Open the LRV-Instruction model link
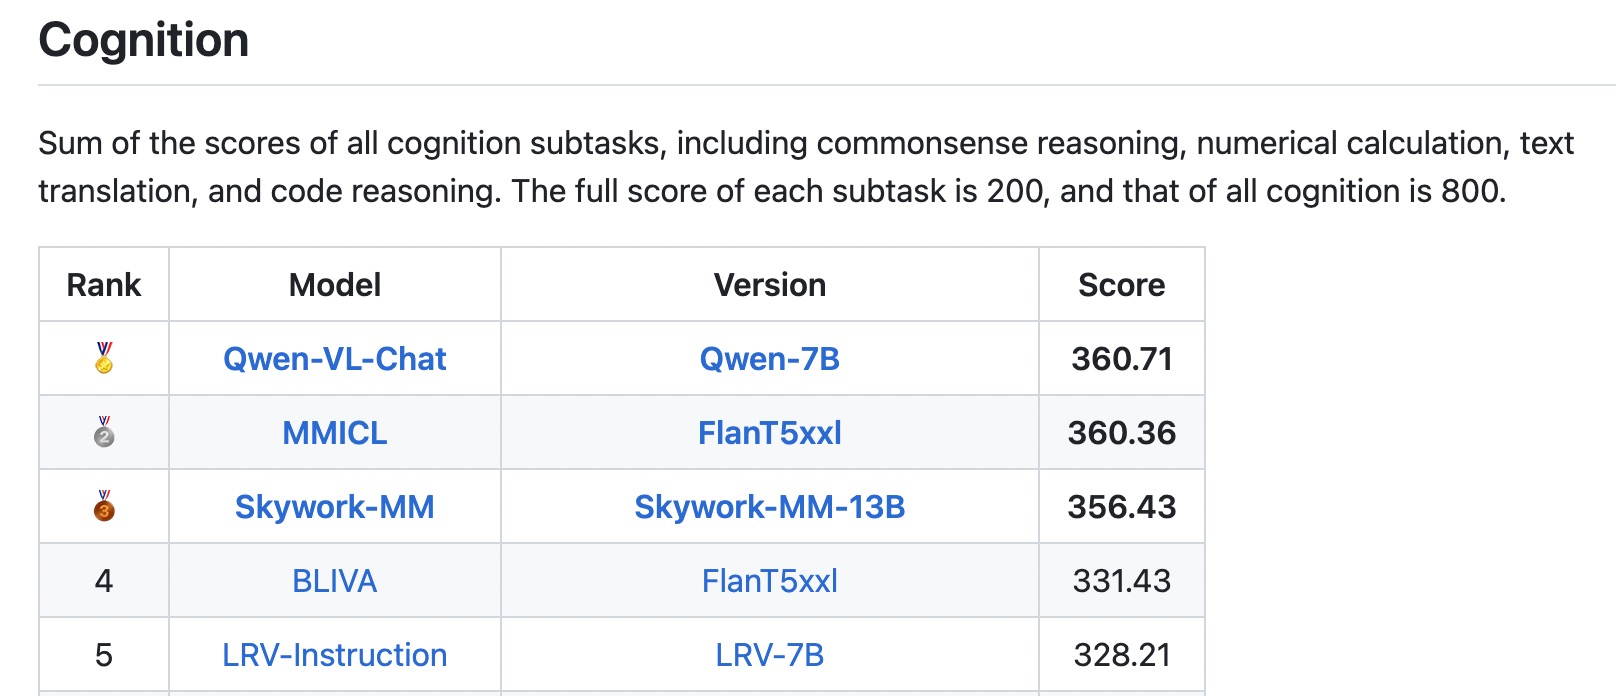Viewport: 1616px width, 696px height. click(x=334, y=655)
